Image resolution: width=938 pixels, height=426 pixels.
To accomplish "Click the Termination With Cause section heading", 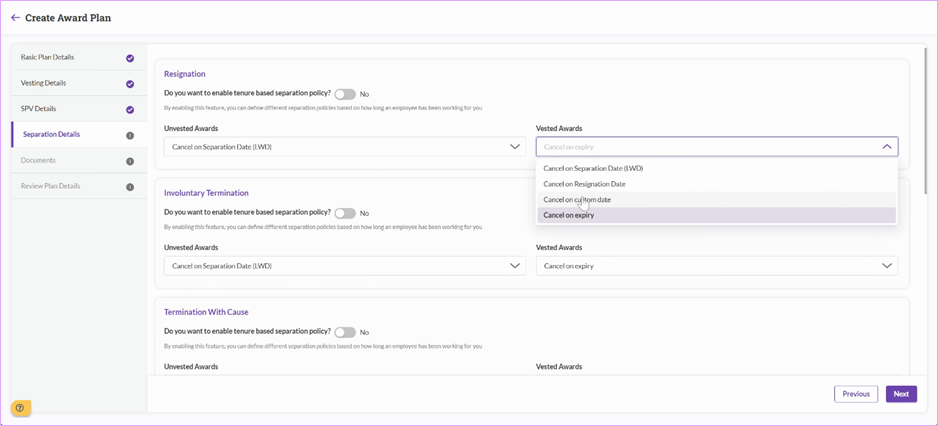I will pyautogui.click(x=206, y=312).
